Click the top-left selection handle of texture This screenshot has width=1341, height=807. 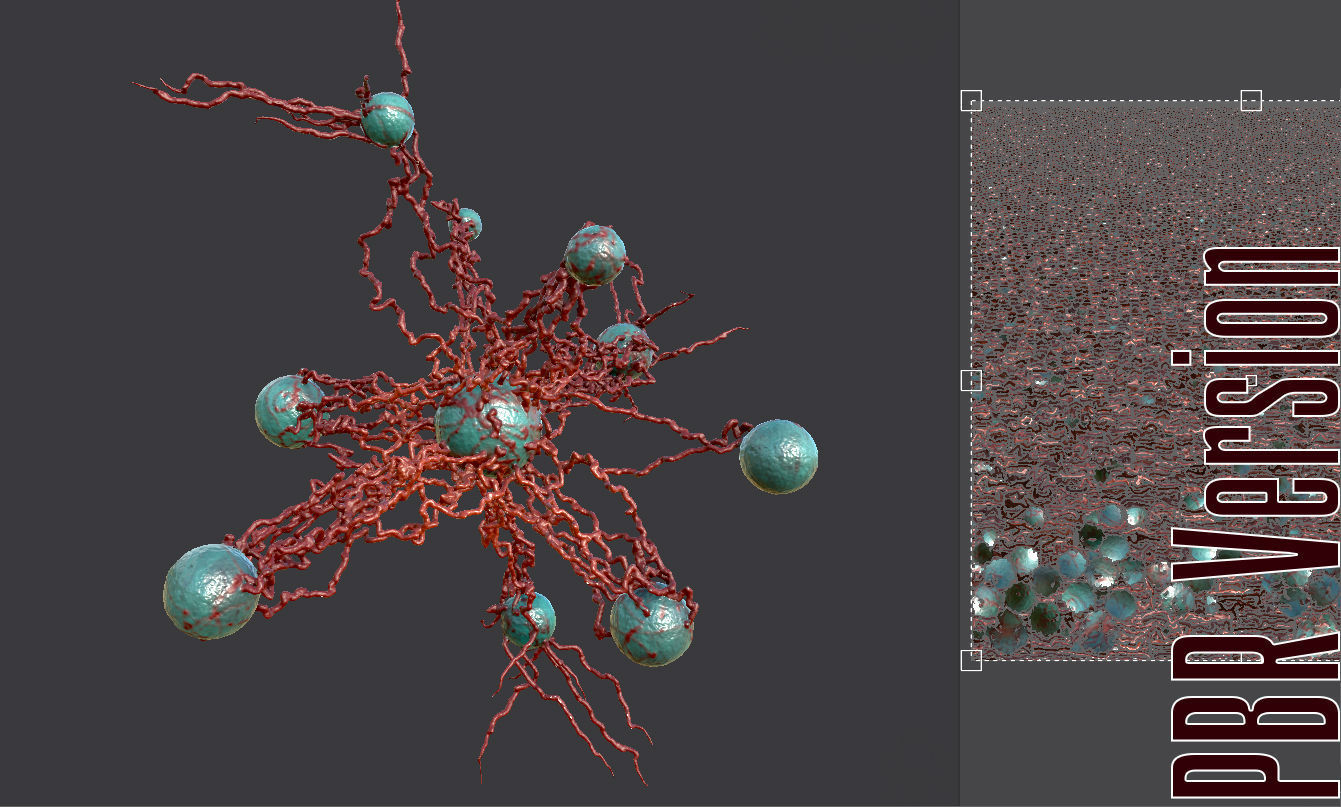pyautogui.click(x=971, y=100)
